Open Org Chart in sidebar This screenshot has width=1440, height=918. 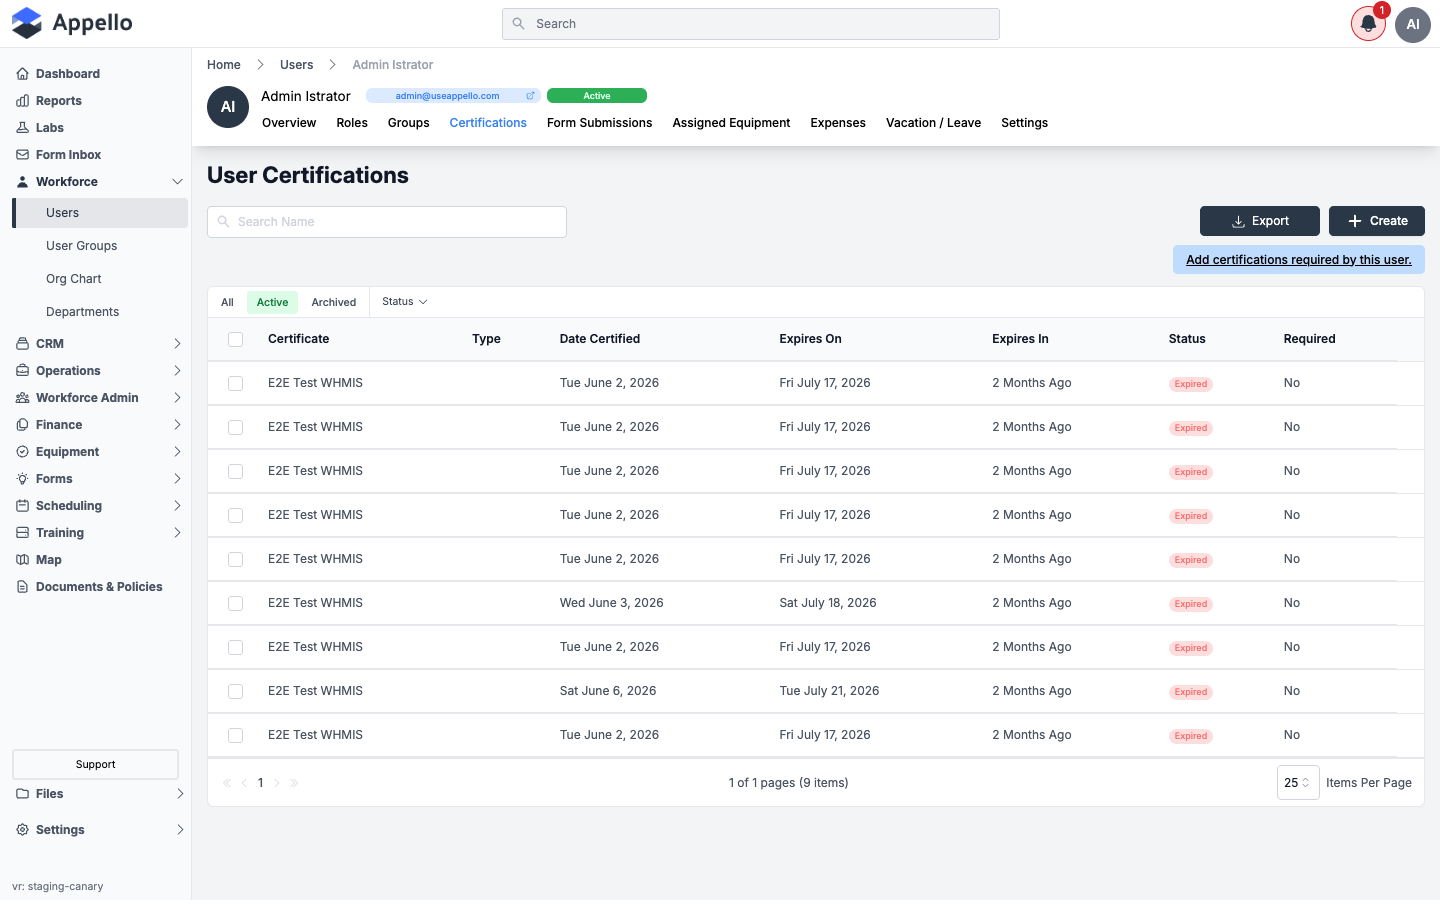(x=74, y=279)
